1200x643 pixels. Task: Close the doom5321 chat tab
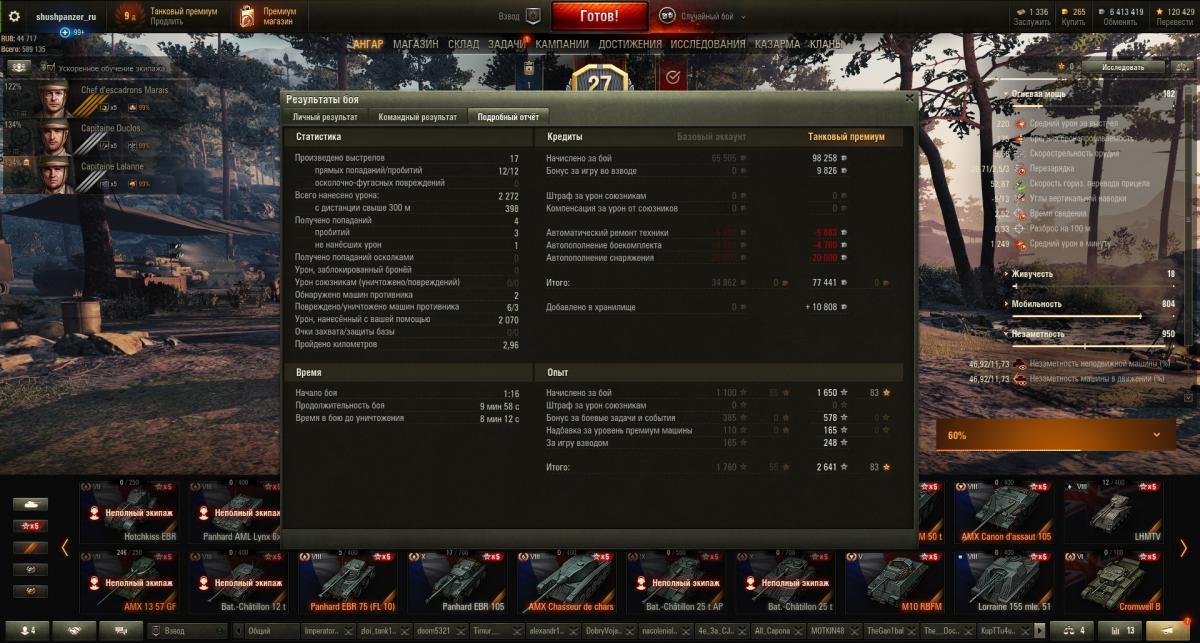pyautogui.click(x=461, y=633)
